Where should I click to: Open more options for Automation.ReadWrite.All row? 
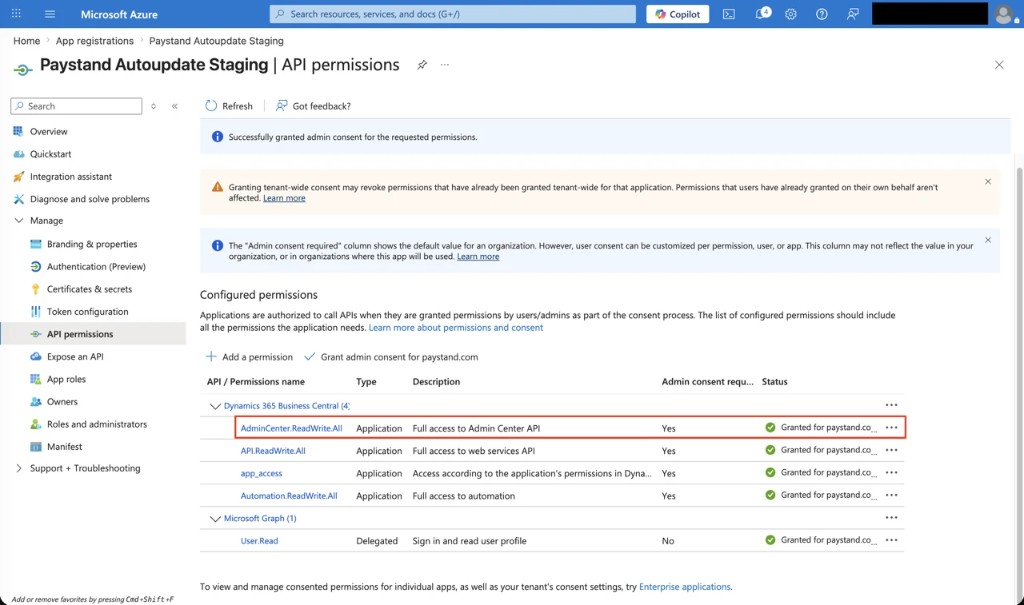pyautogui.click(x=891, y=495)
